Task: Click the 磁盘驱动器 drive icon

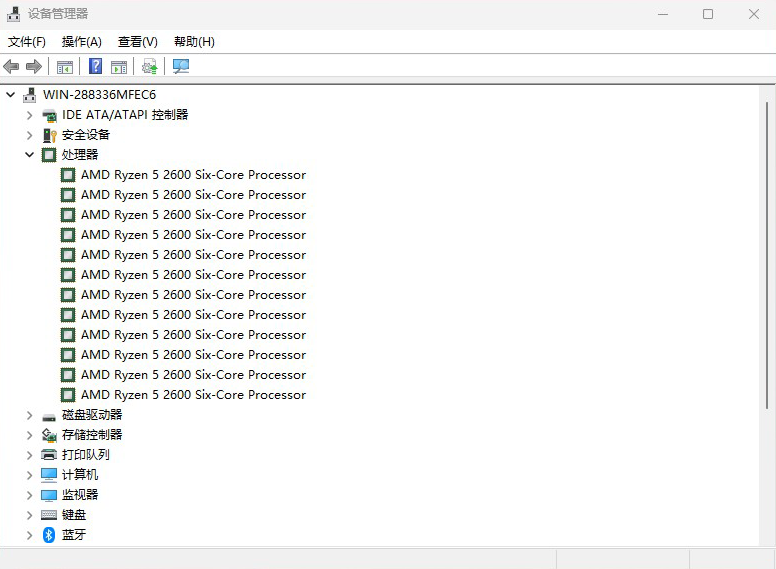Action: (x=49, y=417)
